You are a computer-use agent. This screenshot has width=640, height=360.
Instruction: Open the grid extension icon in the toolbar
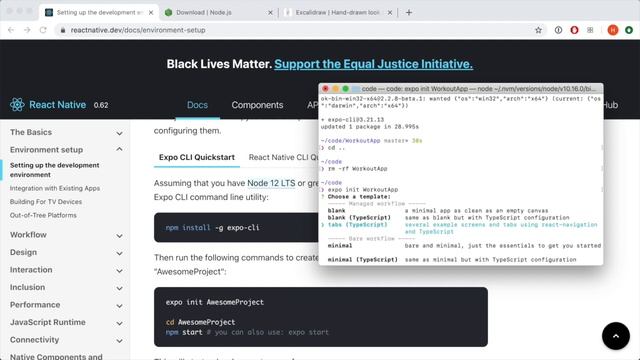tap(590, 30)
